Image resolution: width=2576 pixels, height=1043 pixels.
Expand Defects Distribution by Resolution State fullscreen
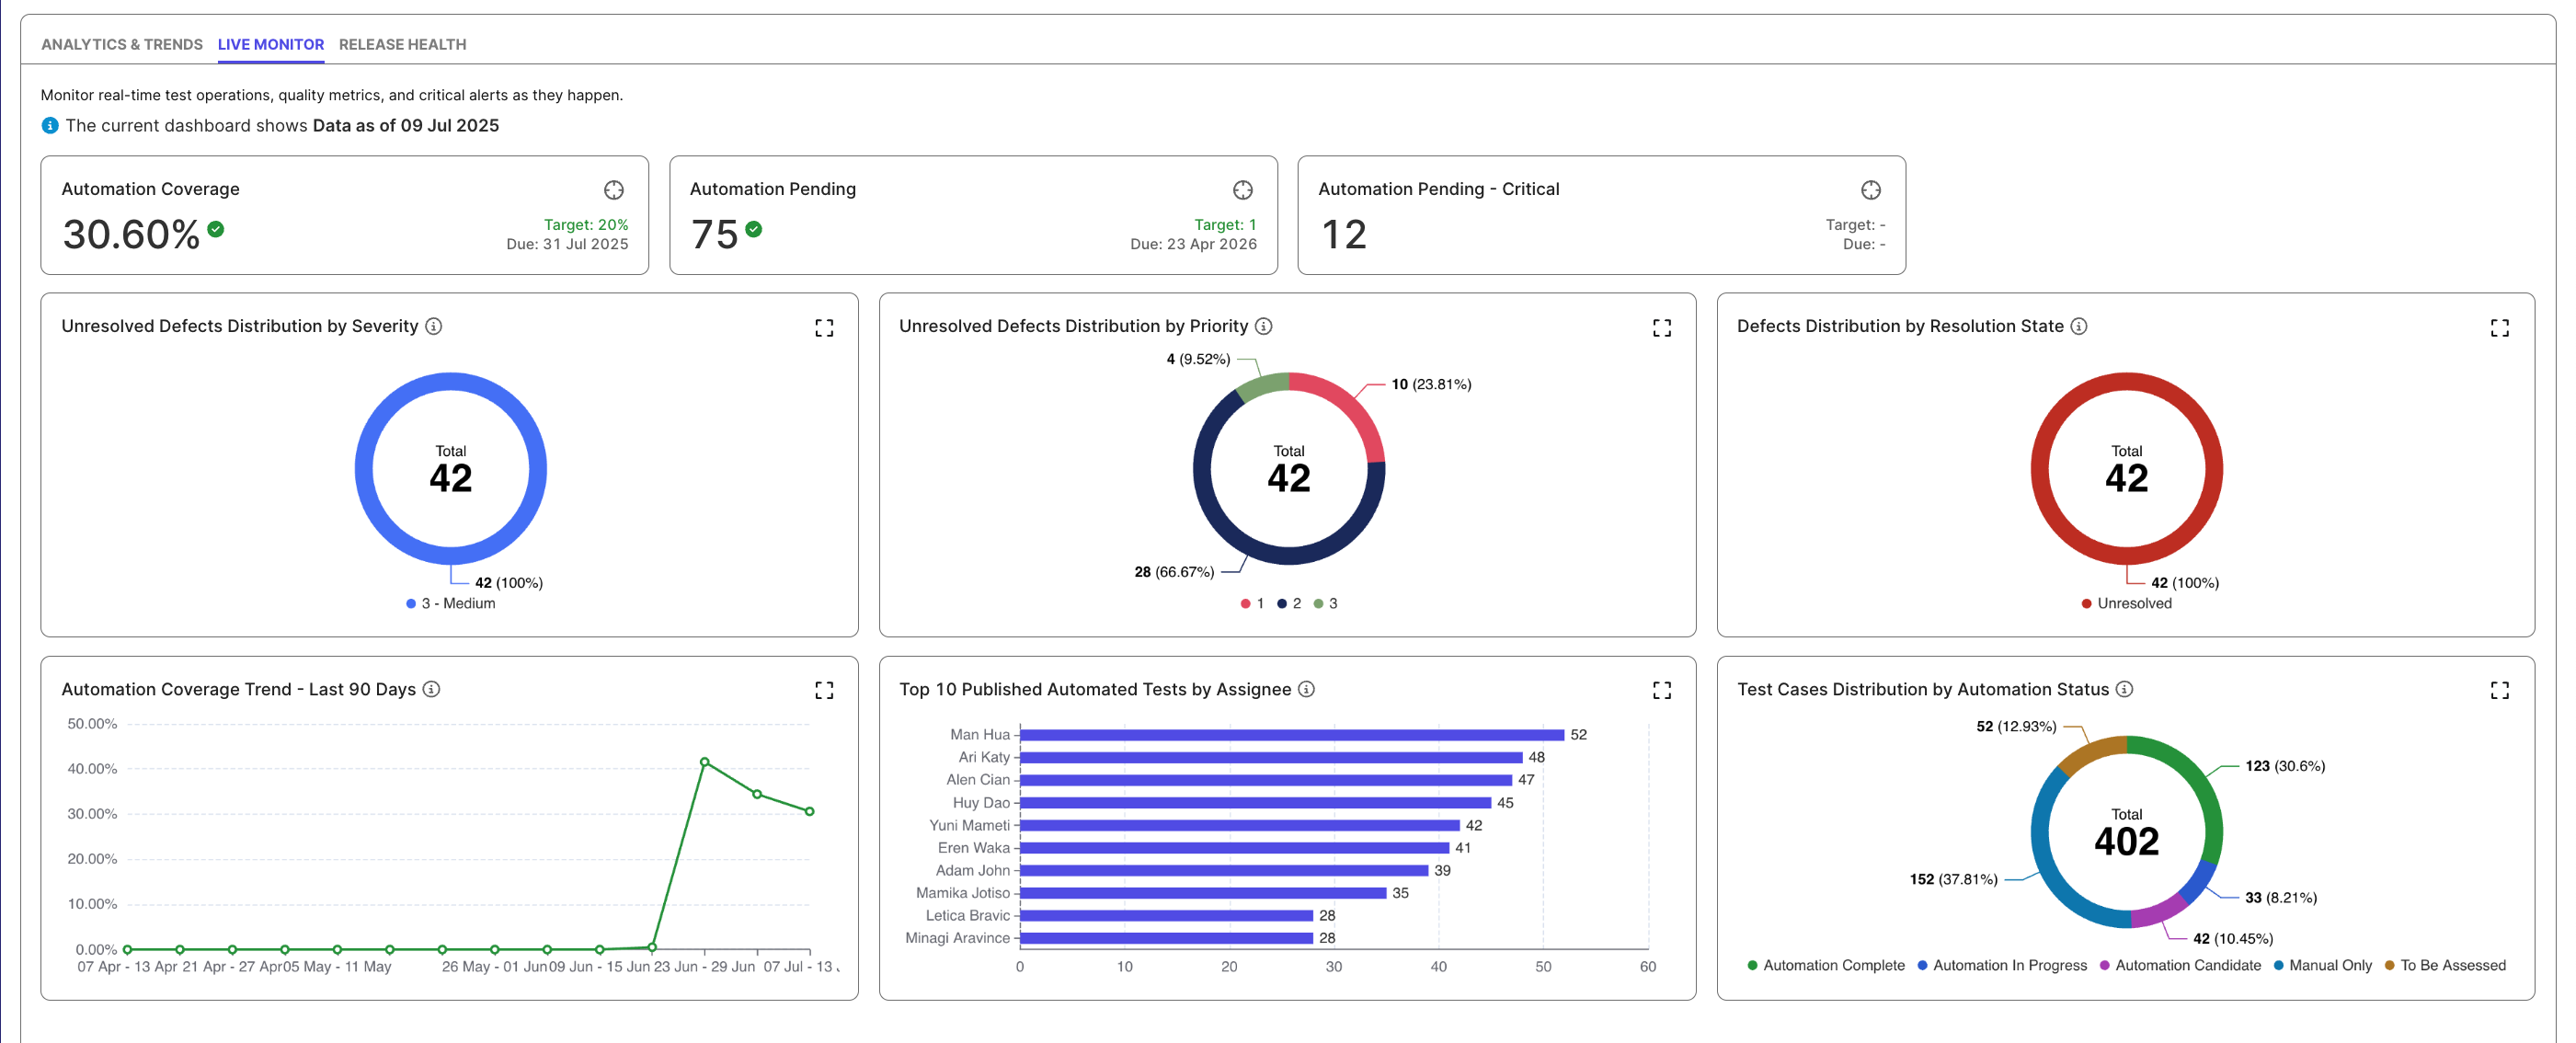(x=2499, y=328)
